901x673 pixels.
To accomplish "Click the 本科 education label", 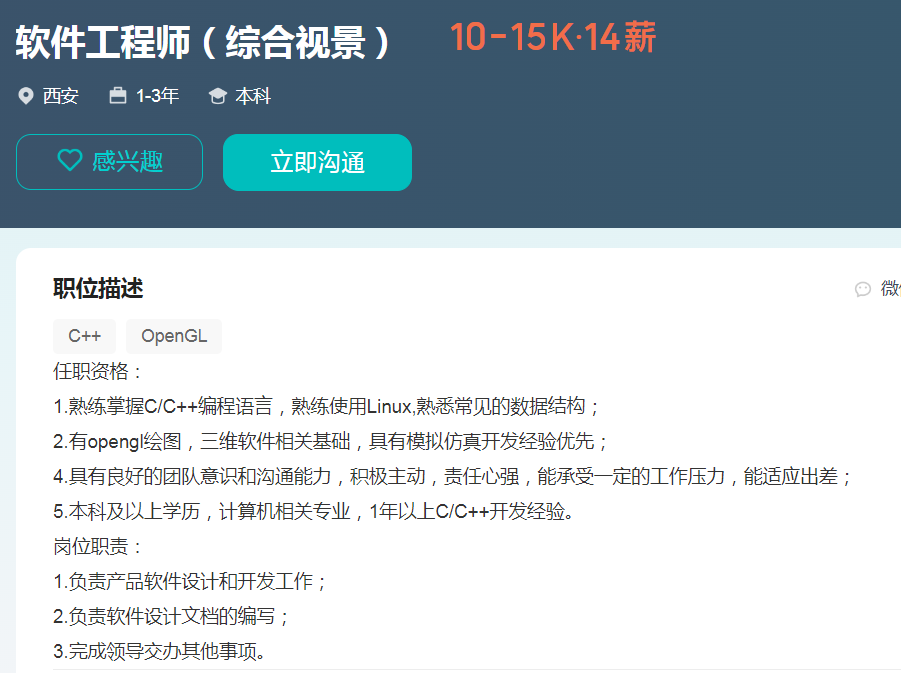I will tap(253, 96).
